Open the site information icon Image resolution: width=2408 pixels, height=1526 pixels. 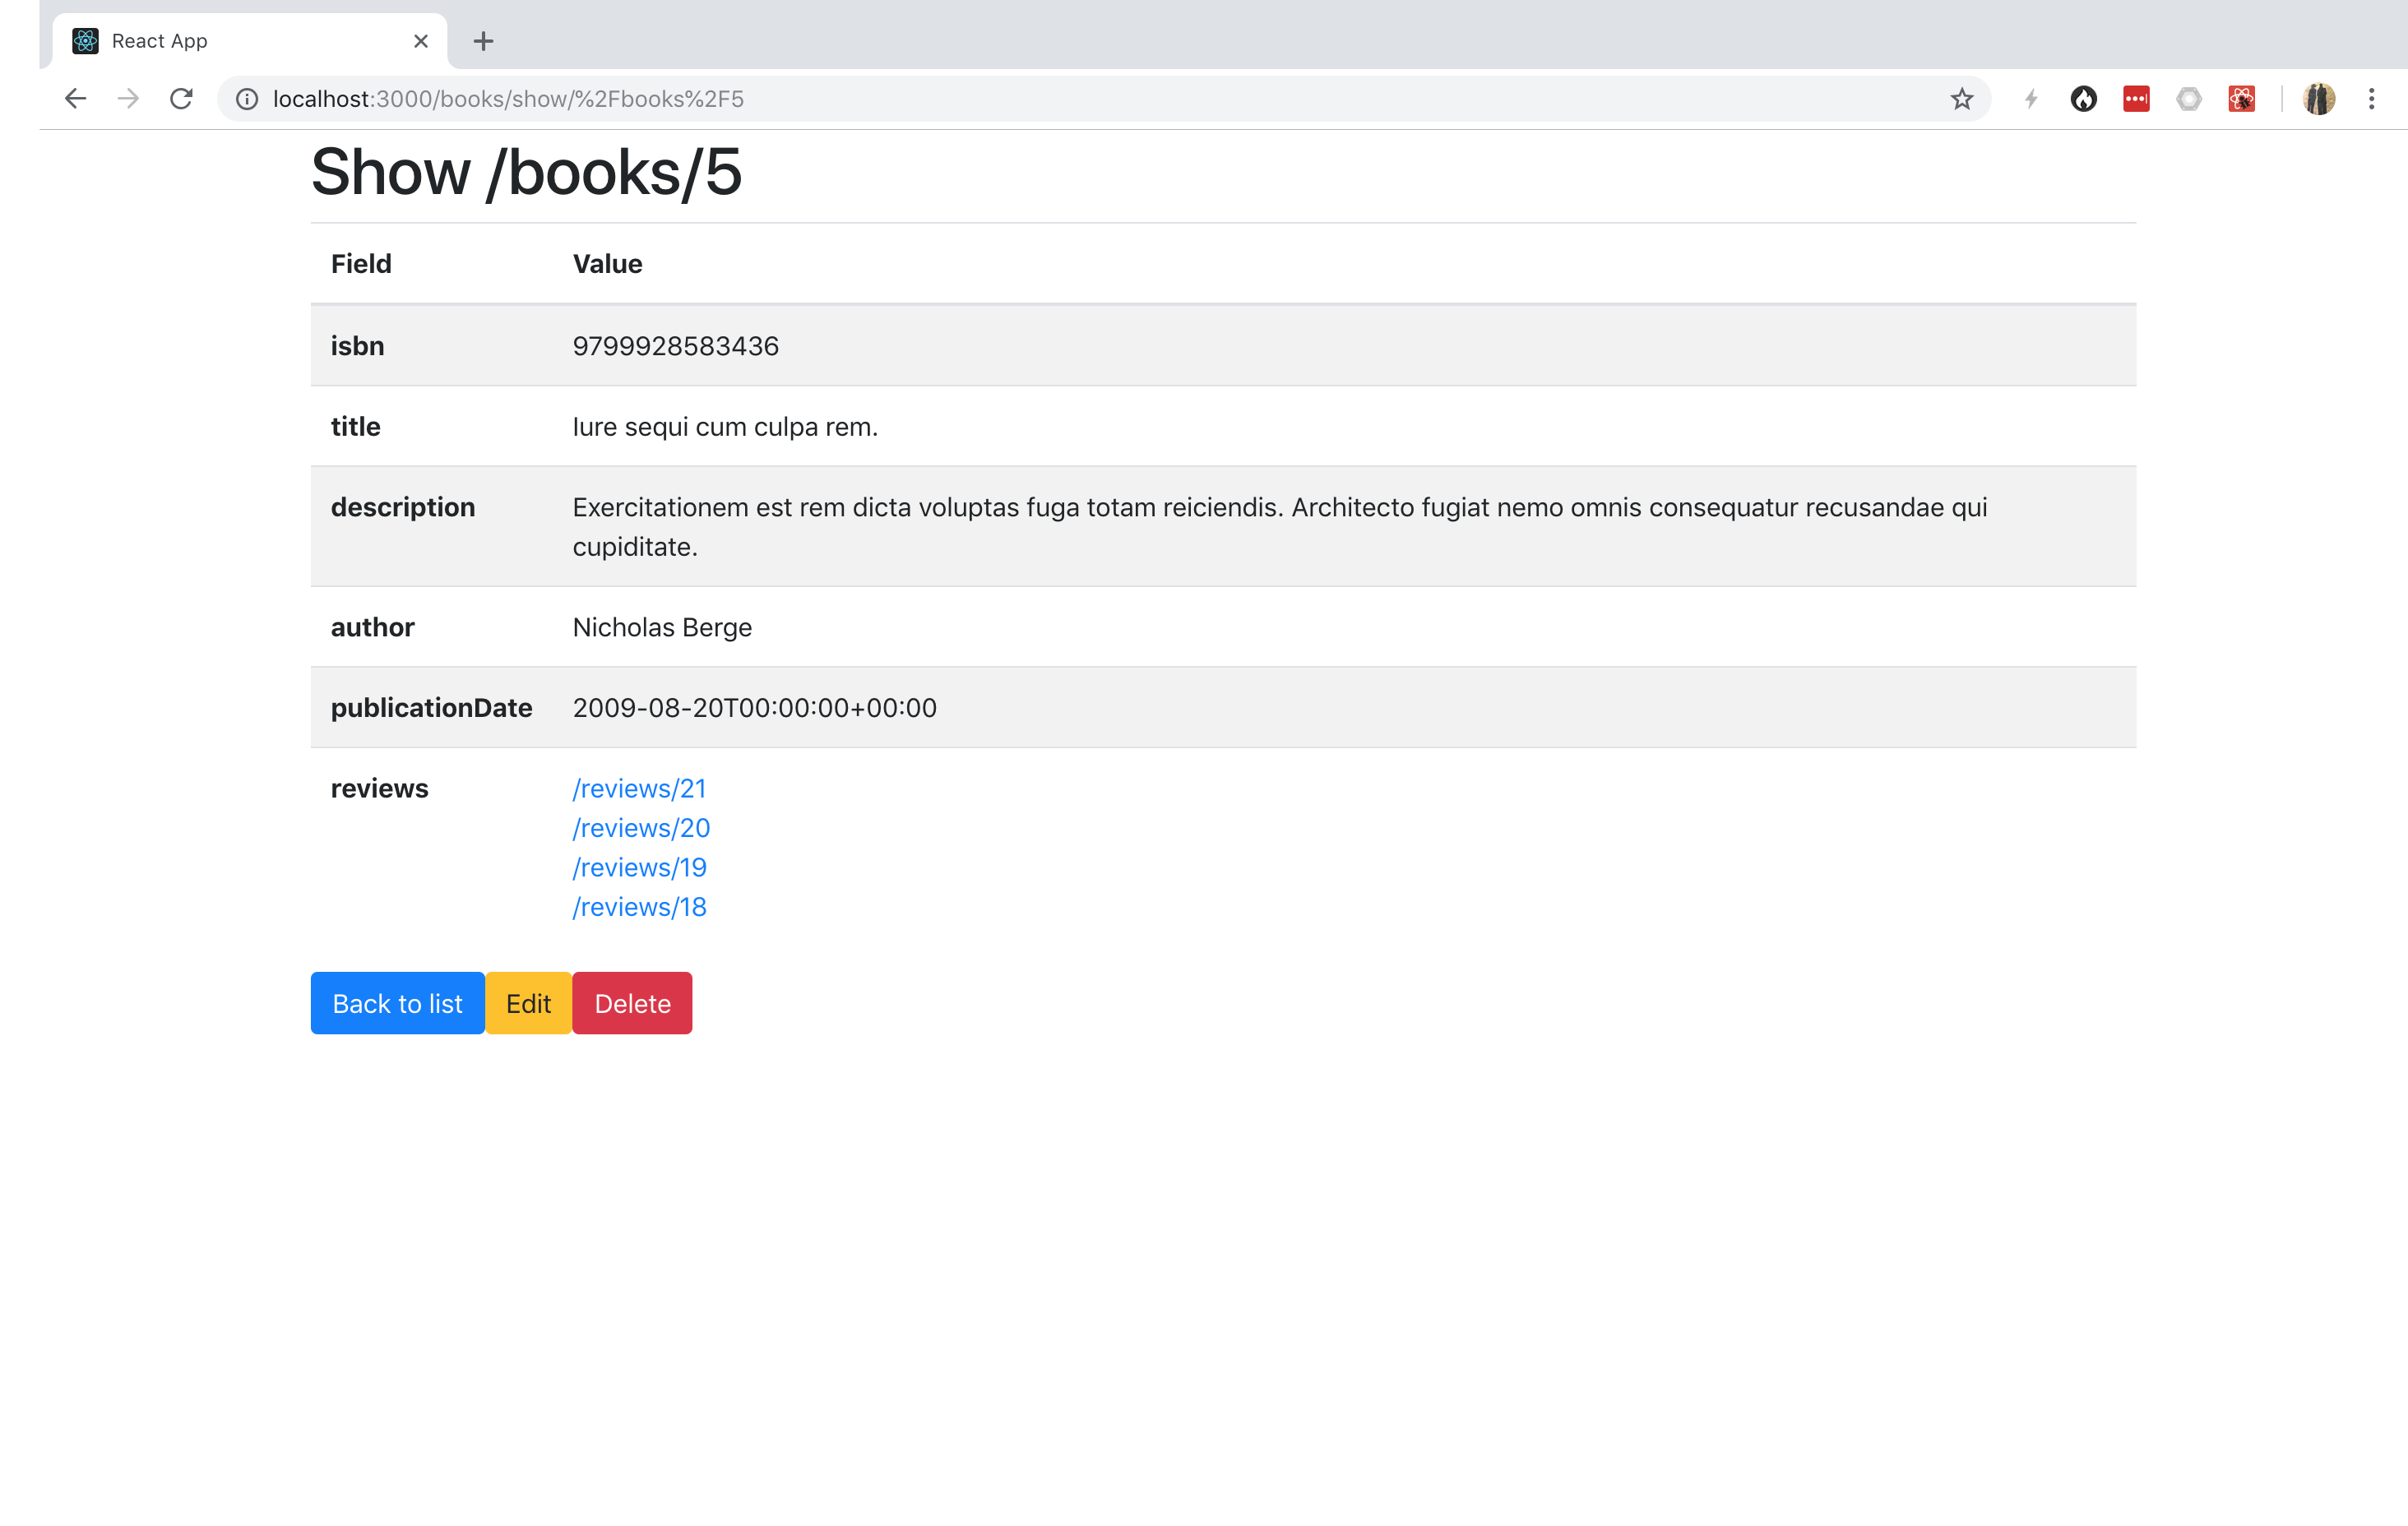[x=247, y=98]
